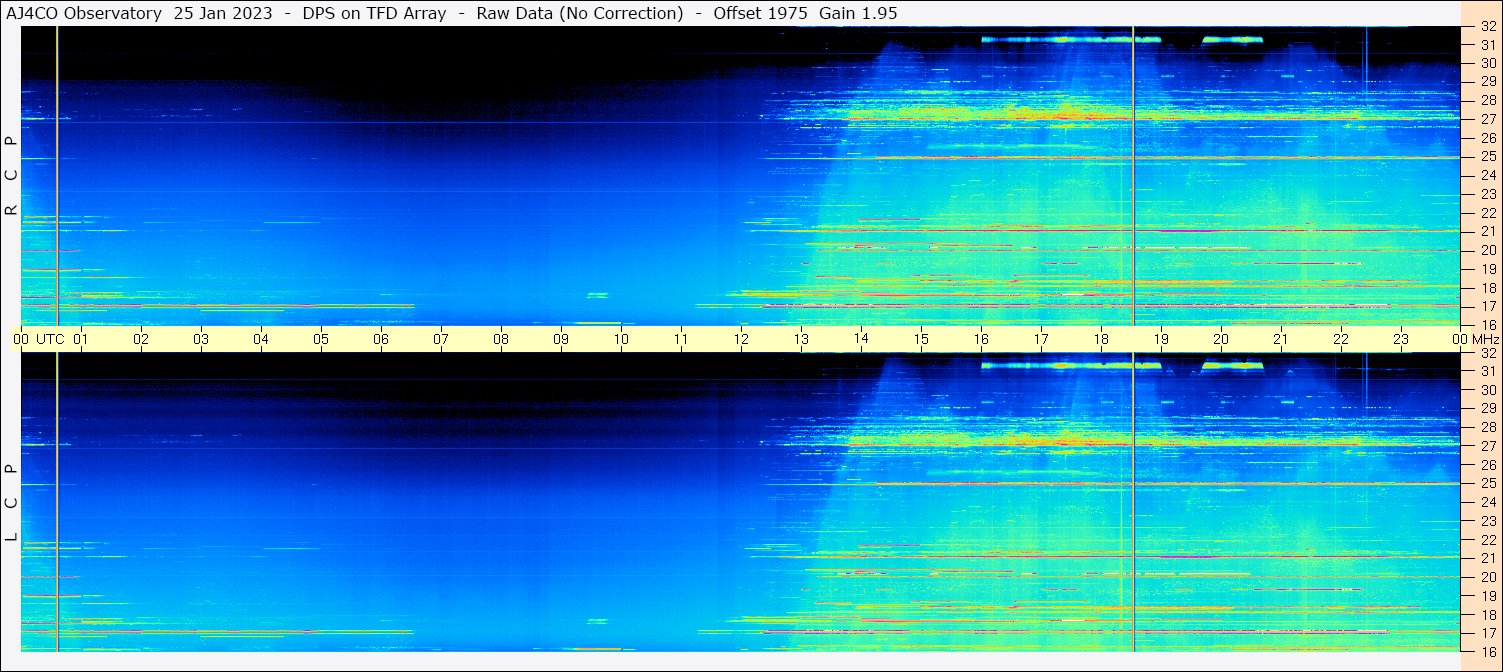
Task: Click hour label "01" on the time axis
Action: tap(81, 339)
